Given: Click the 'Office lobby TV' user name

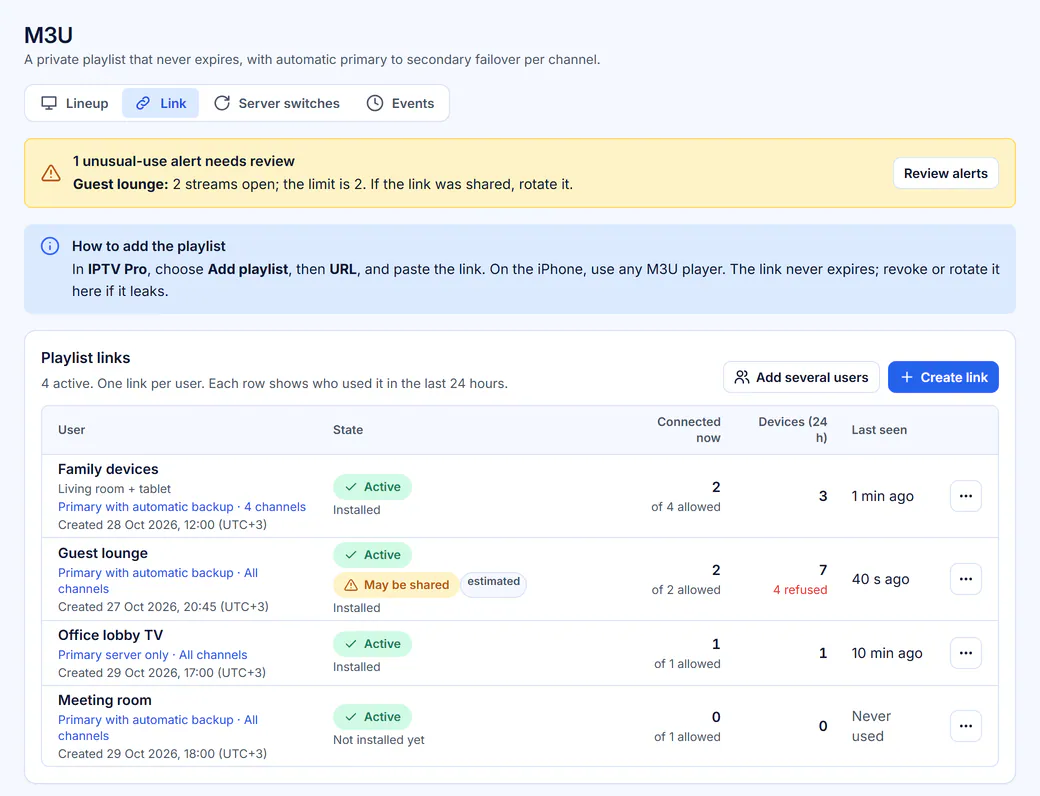Looking at the screenshot, I should click(110, 635).
